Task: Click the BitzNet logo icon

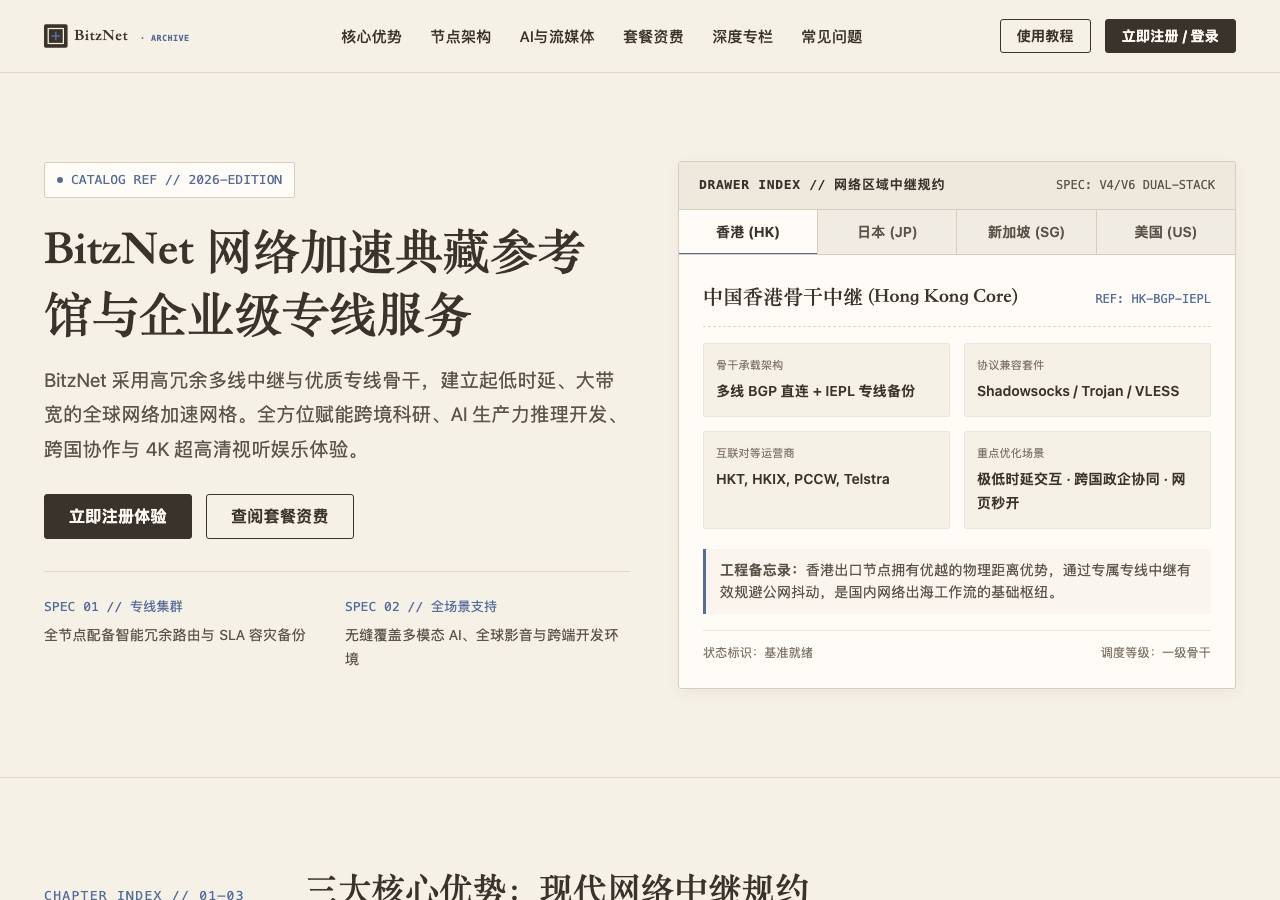Action: click(56, 36)
